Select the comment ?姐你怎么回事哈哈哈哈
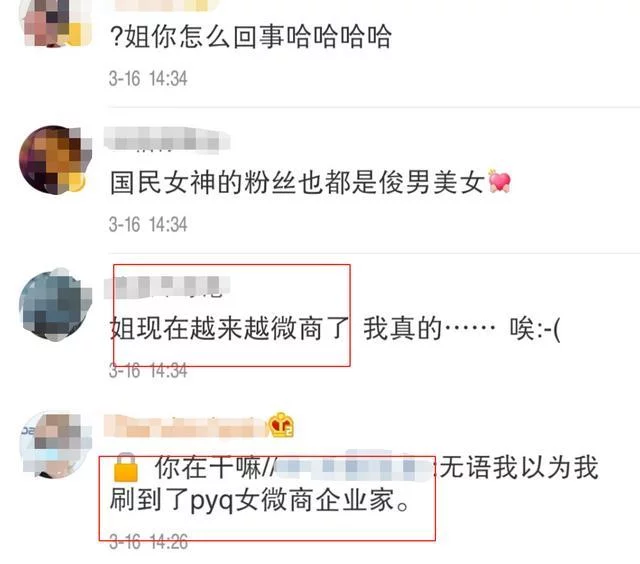This screenshot has width=640, height=564. [x=251, y=37]
